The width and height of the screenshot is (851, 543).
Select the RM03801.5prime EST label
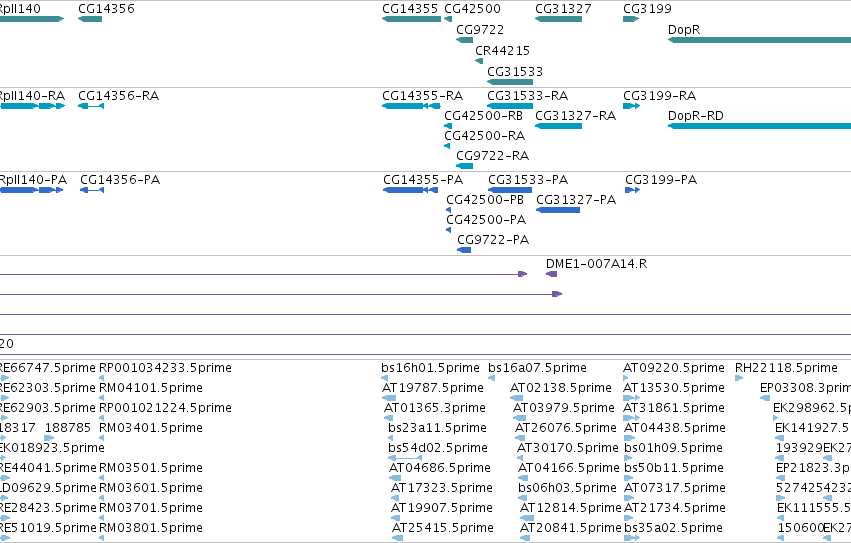click(151, 528)
